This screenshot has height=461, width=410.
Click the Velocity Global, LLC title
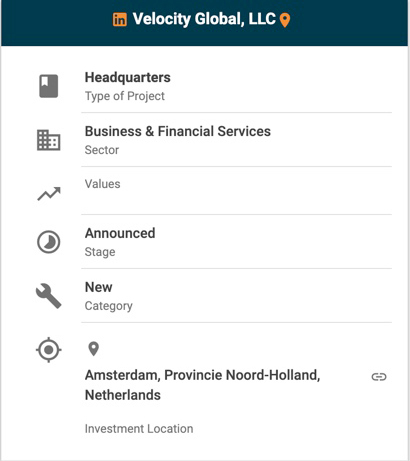tap(204, 19)
